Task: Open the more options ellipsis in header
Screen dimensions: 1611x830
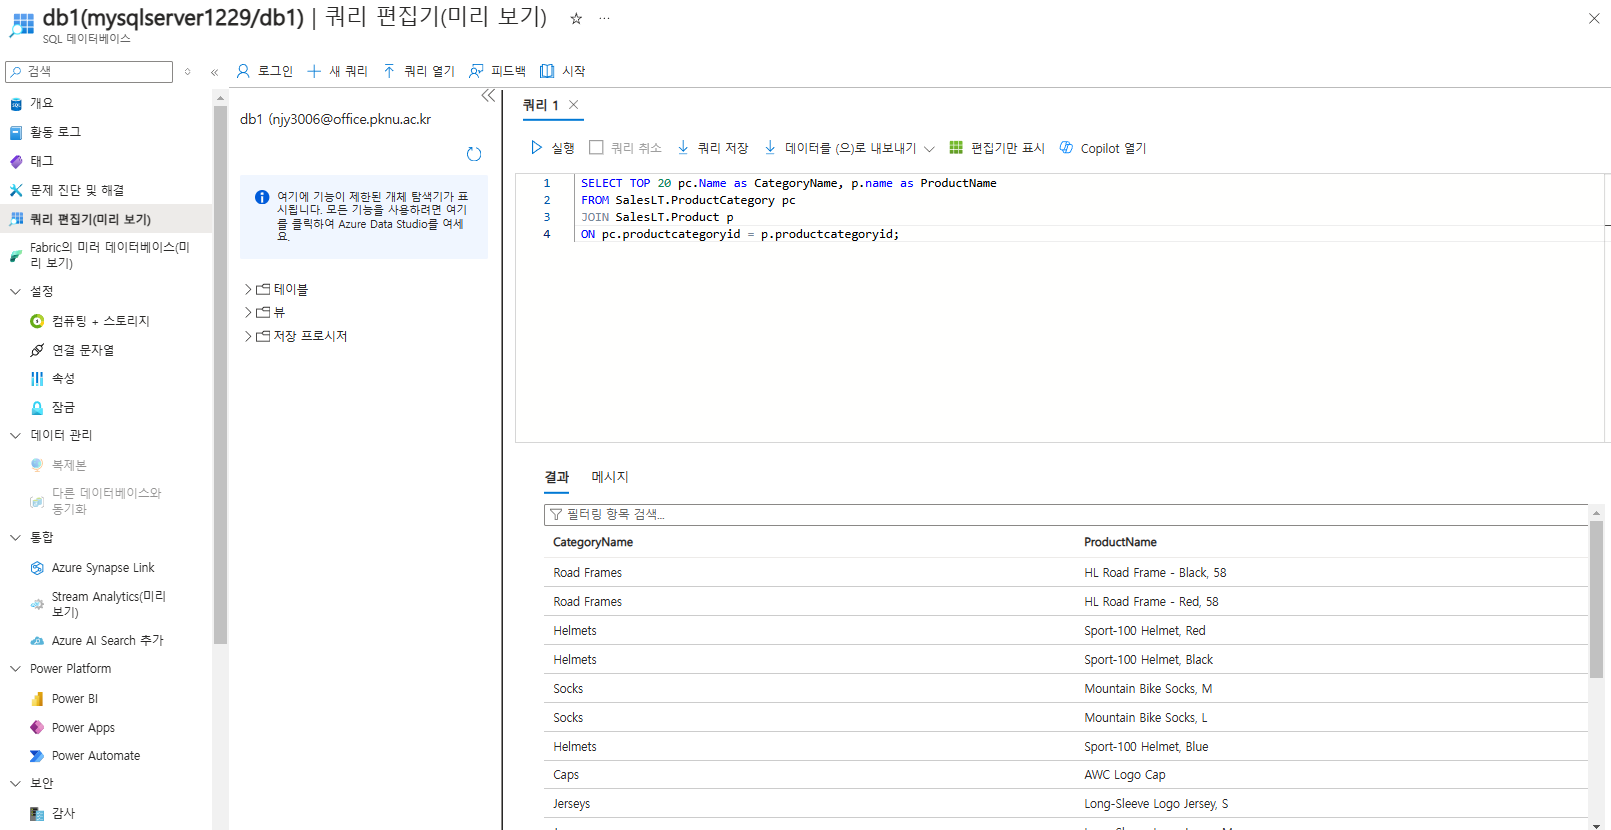Action: coord(604,18)
